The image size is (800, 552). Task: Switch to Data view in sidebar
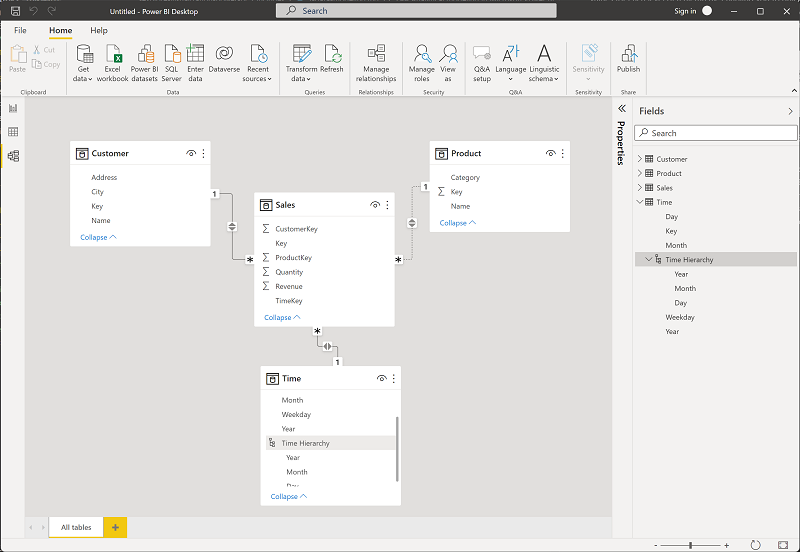(13, 132)
